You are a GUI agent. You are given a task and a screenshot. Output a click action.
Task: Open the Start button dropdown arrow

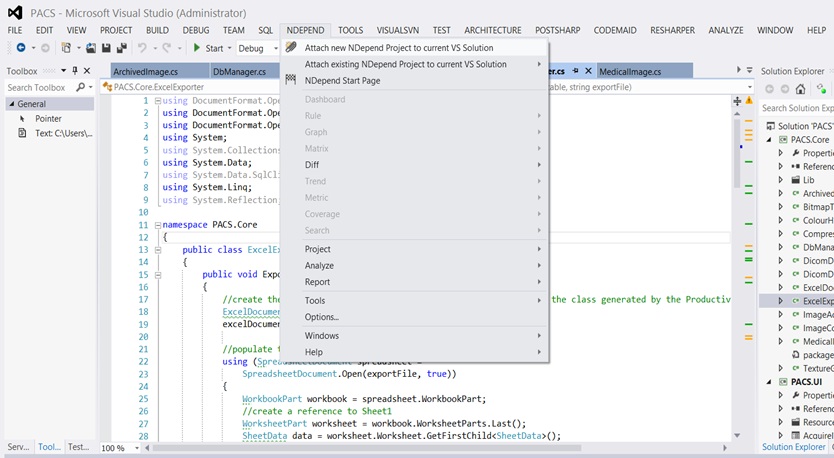(230, 48)
